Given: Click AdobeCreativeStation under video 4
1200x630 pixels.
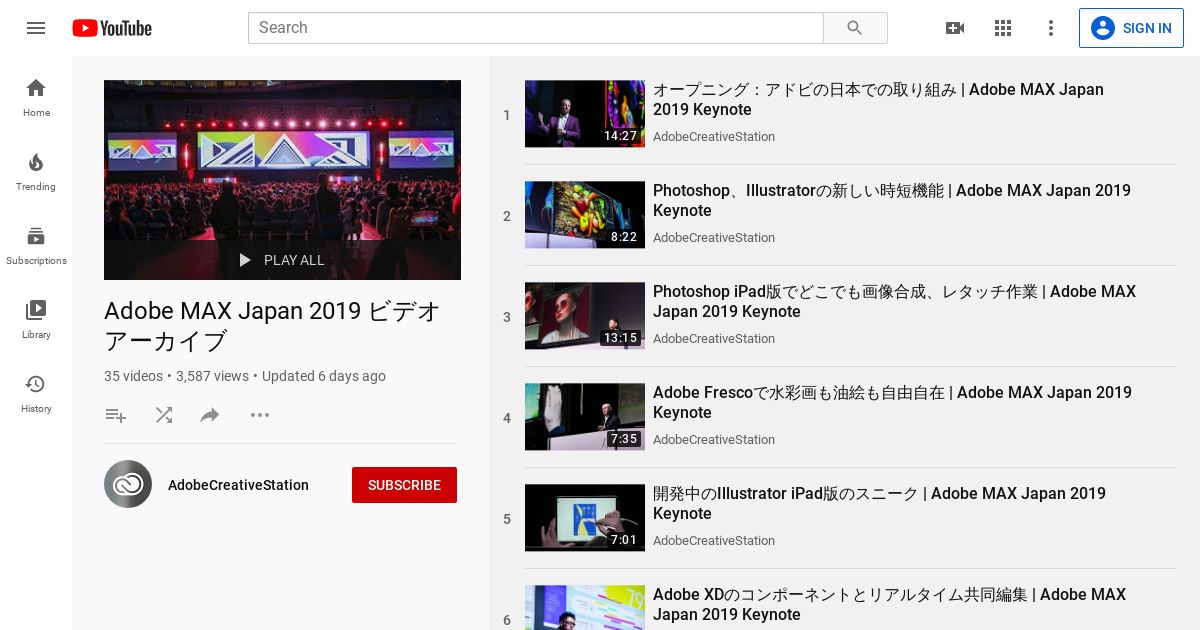Looking at the screenshot, I should coord(714,439).
